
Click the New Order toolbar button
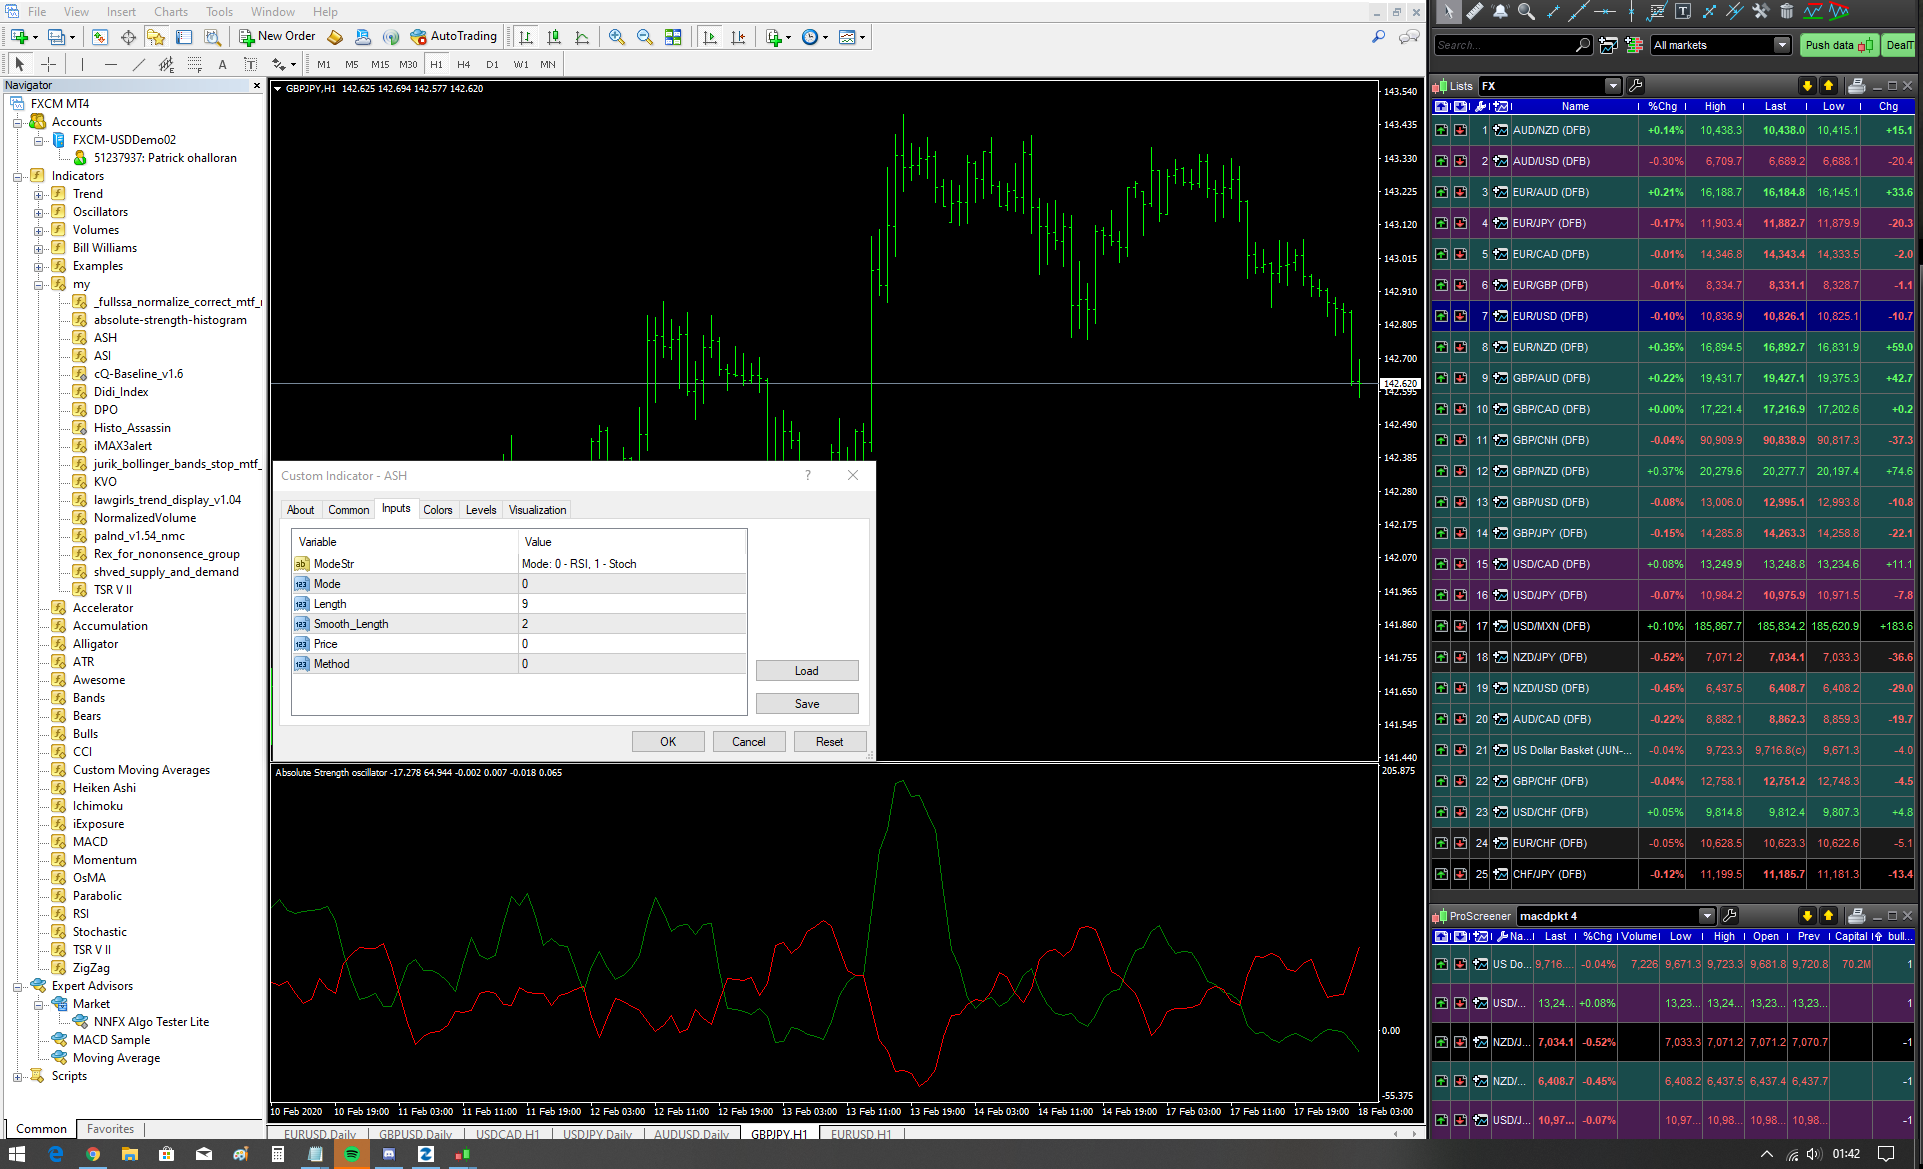[x=277, y=37]
